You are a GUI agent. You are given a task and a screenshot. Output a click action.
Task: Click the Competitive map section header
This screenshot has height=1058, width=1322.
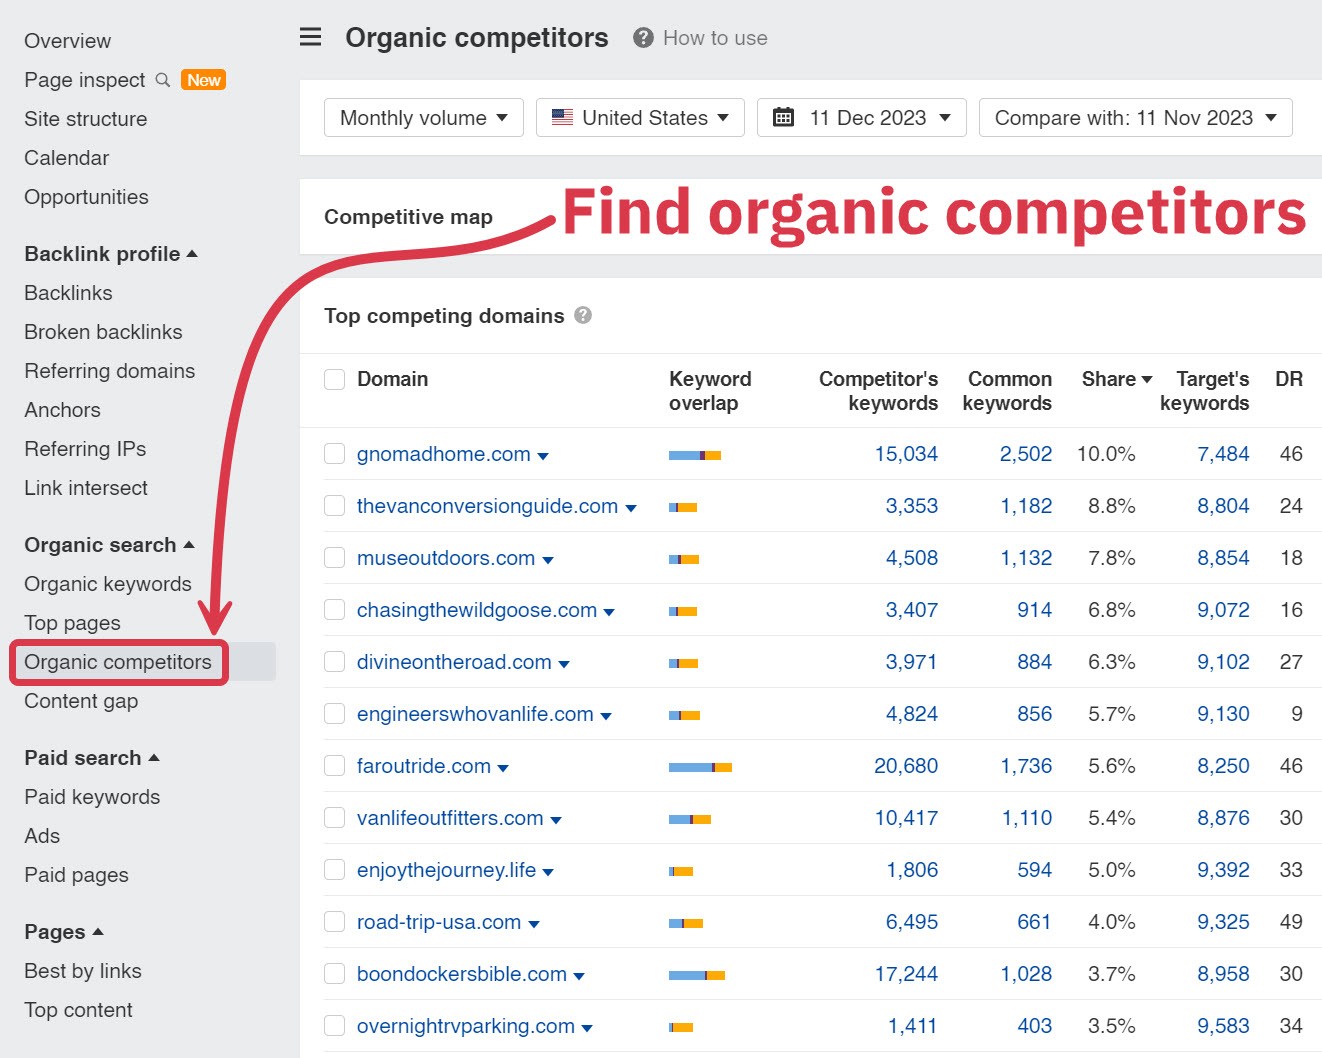coord(408,217)
